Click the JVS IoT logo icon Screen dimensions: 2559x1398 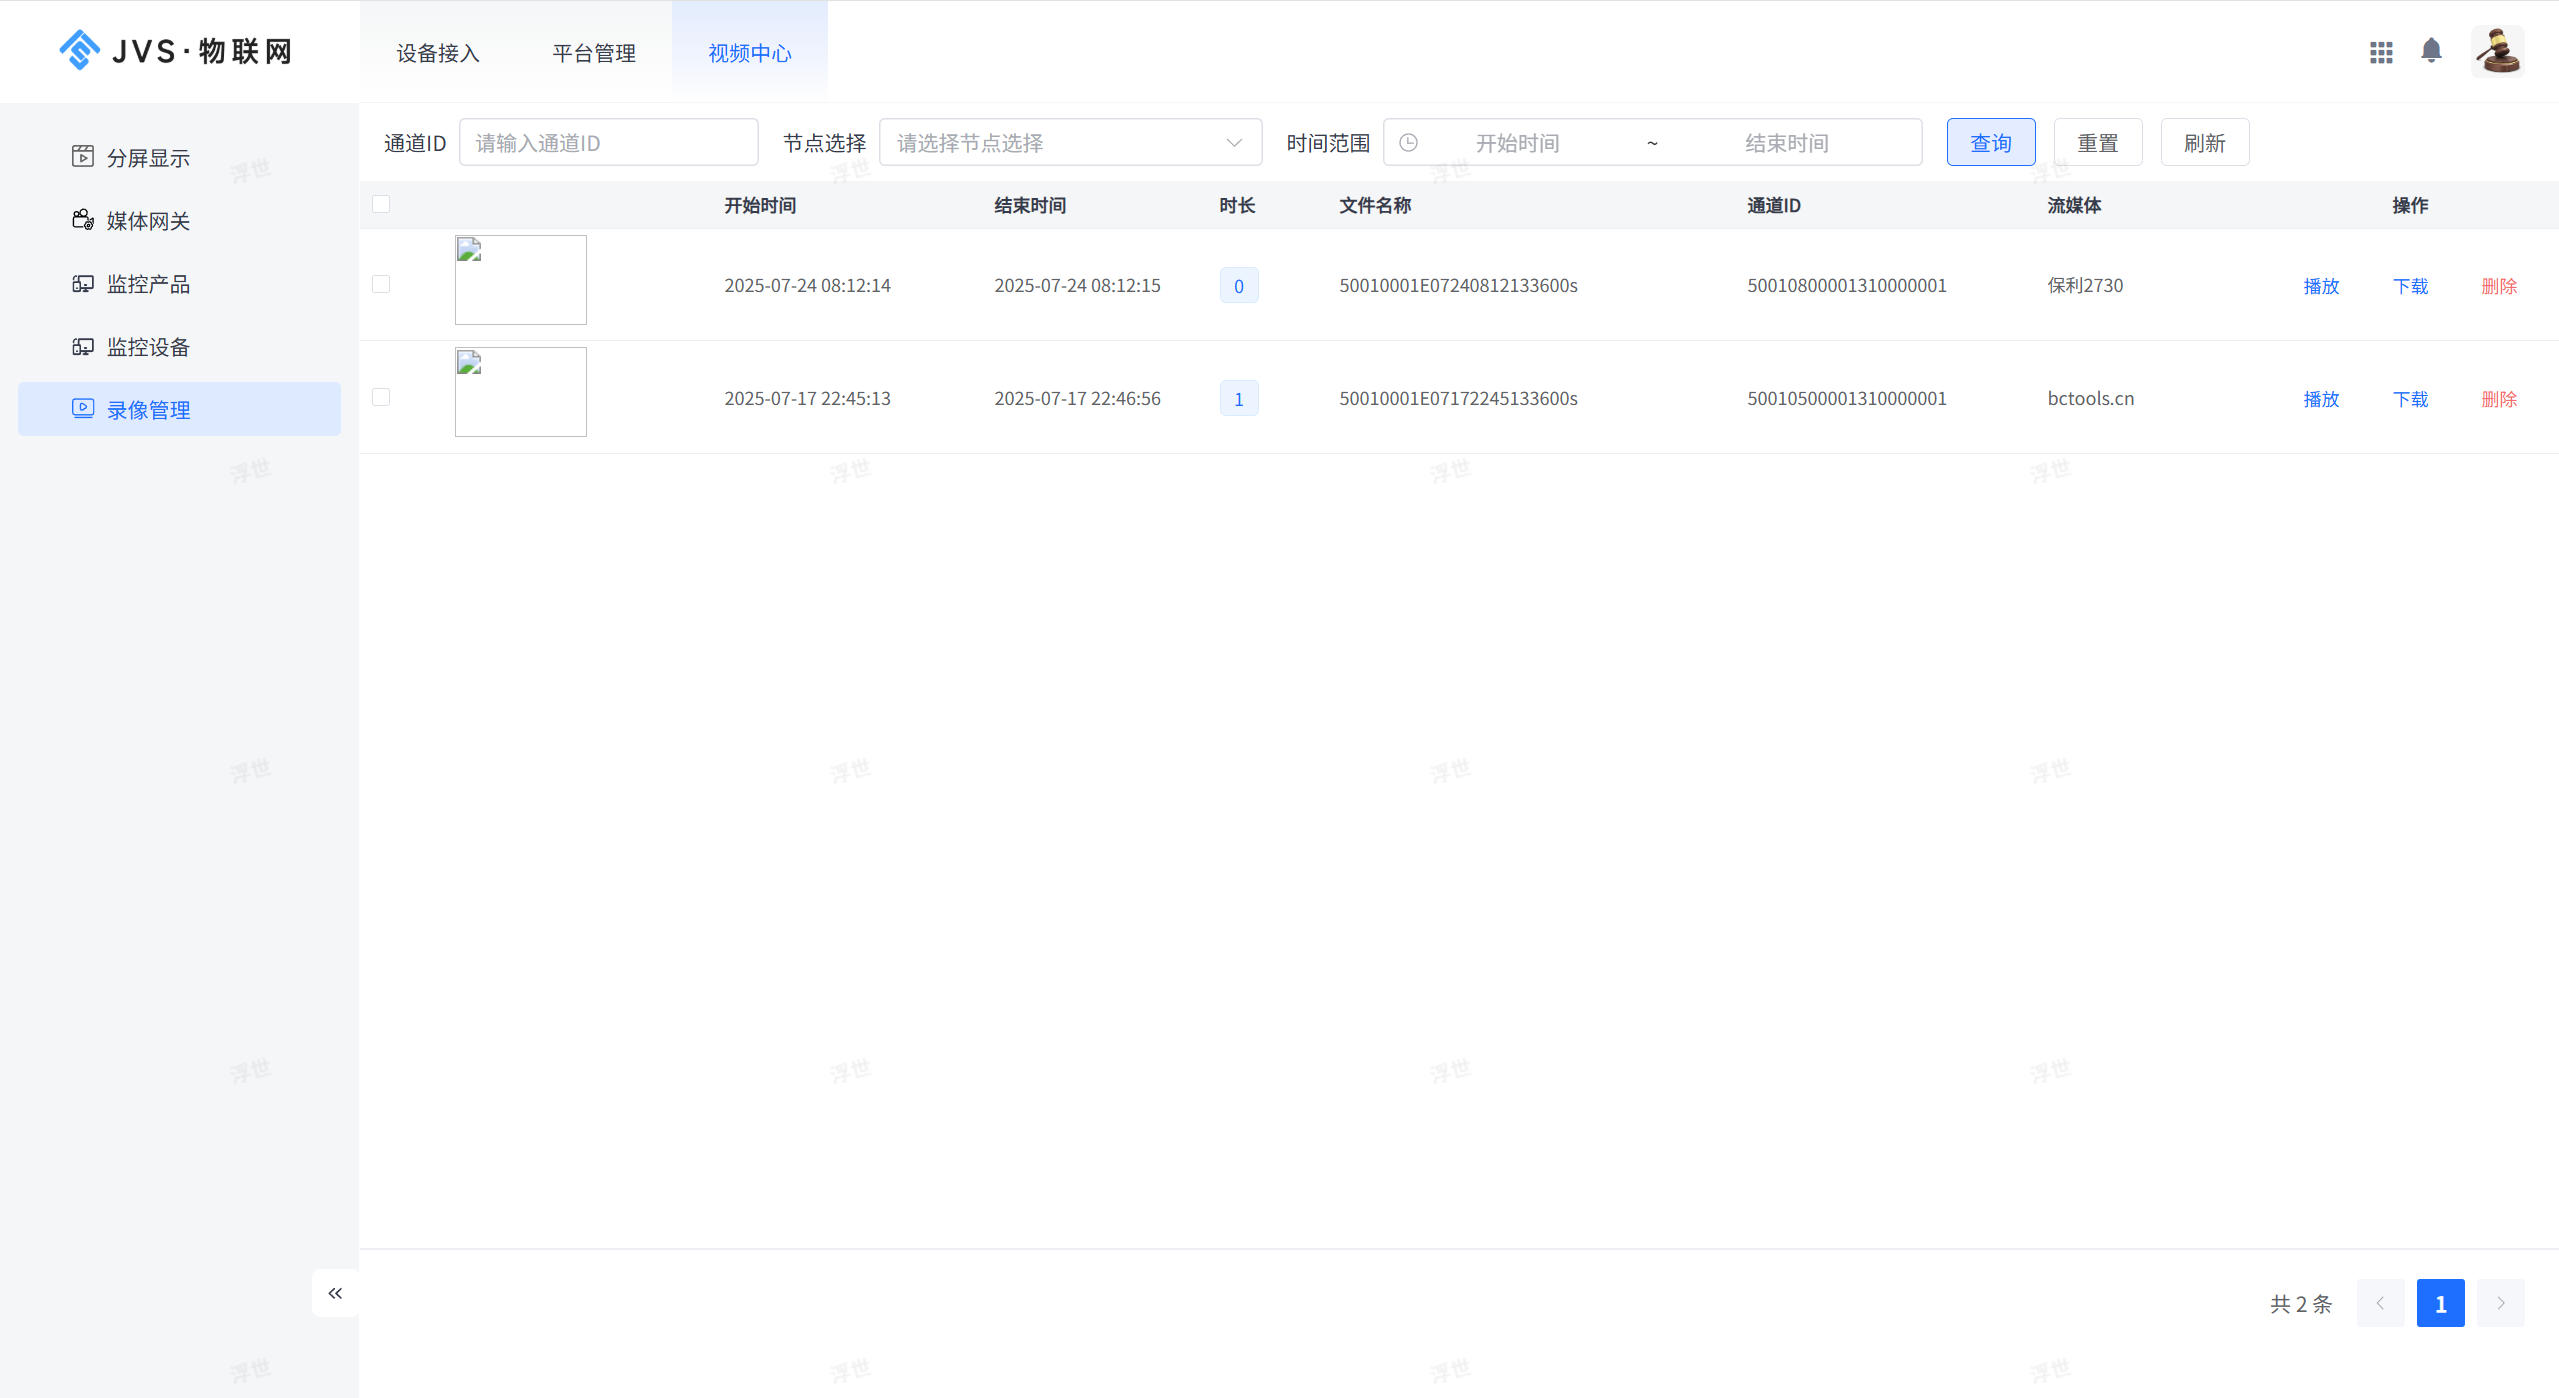coord(79,50)
